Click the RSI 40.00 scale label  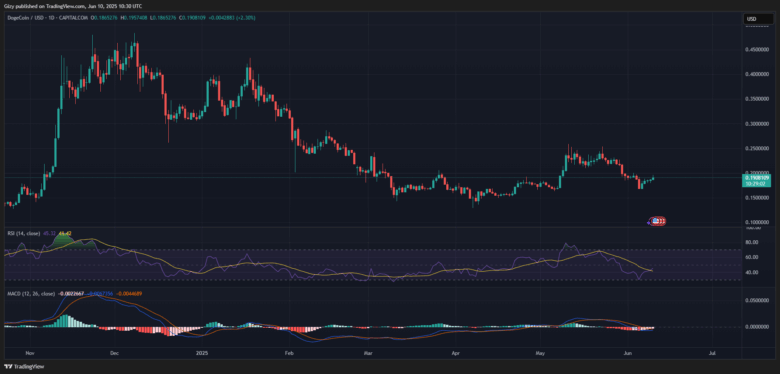[752, 273]
